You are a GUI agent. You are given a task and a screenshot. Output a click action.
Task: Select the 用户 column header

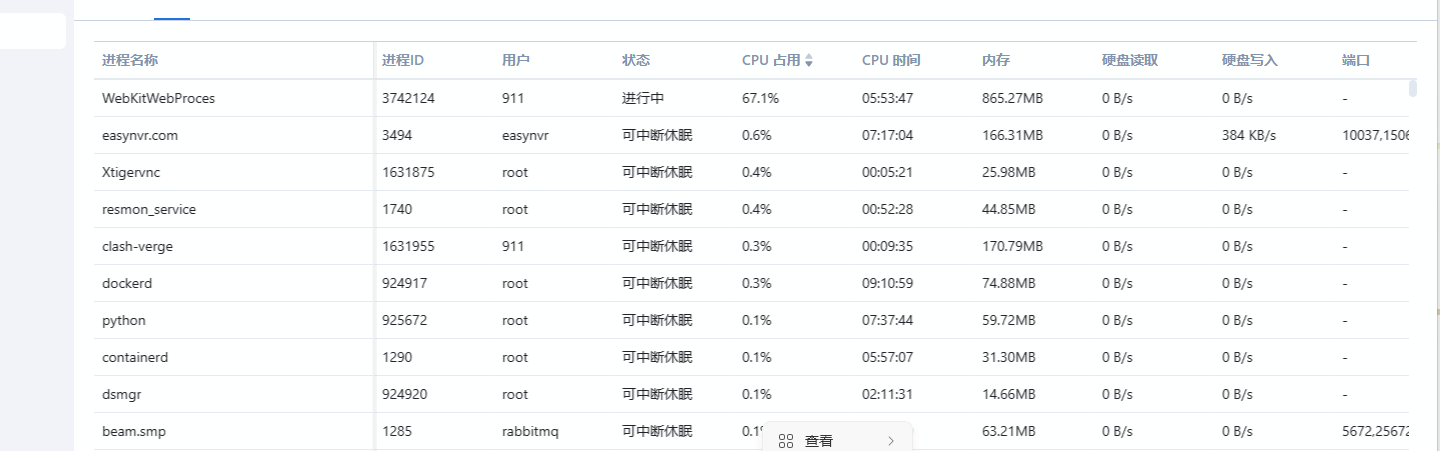click(x=516, y=60)
